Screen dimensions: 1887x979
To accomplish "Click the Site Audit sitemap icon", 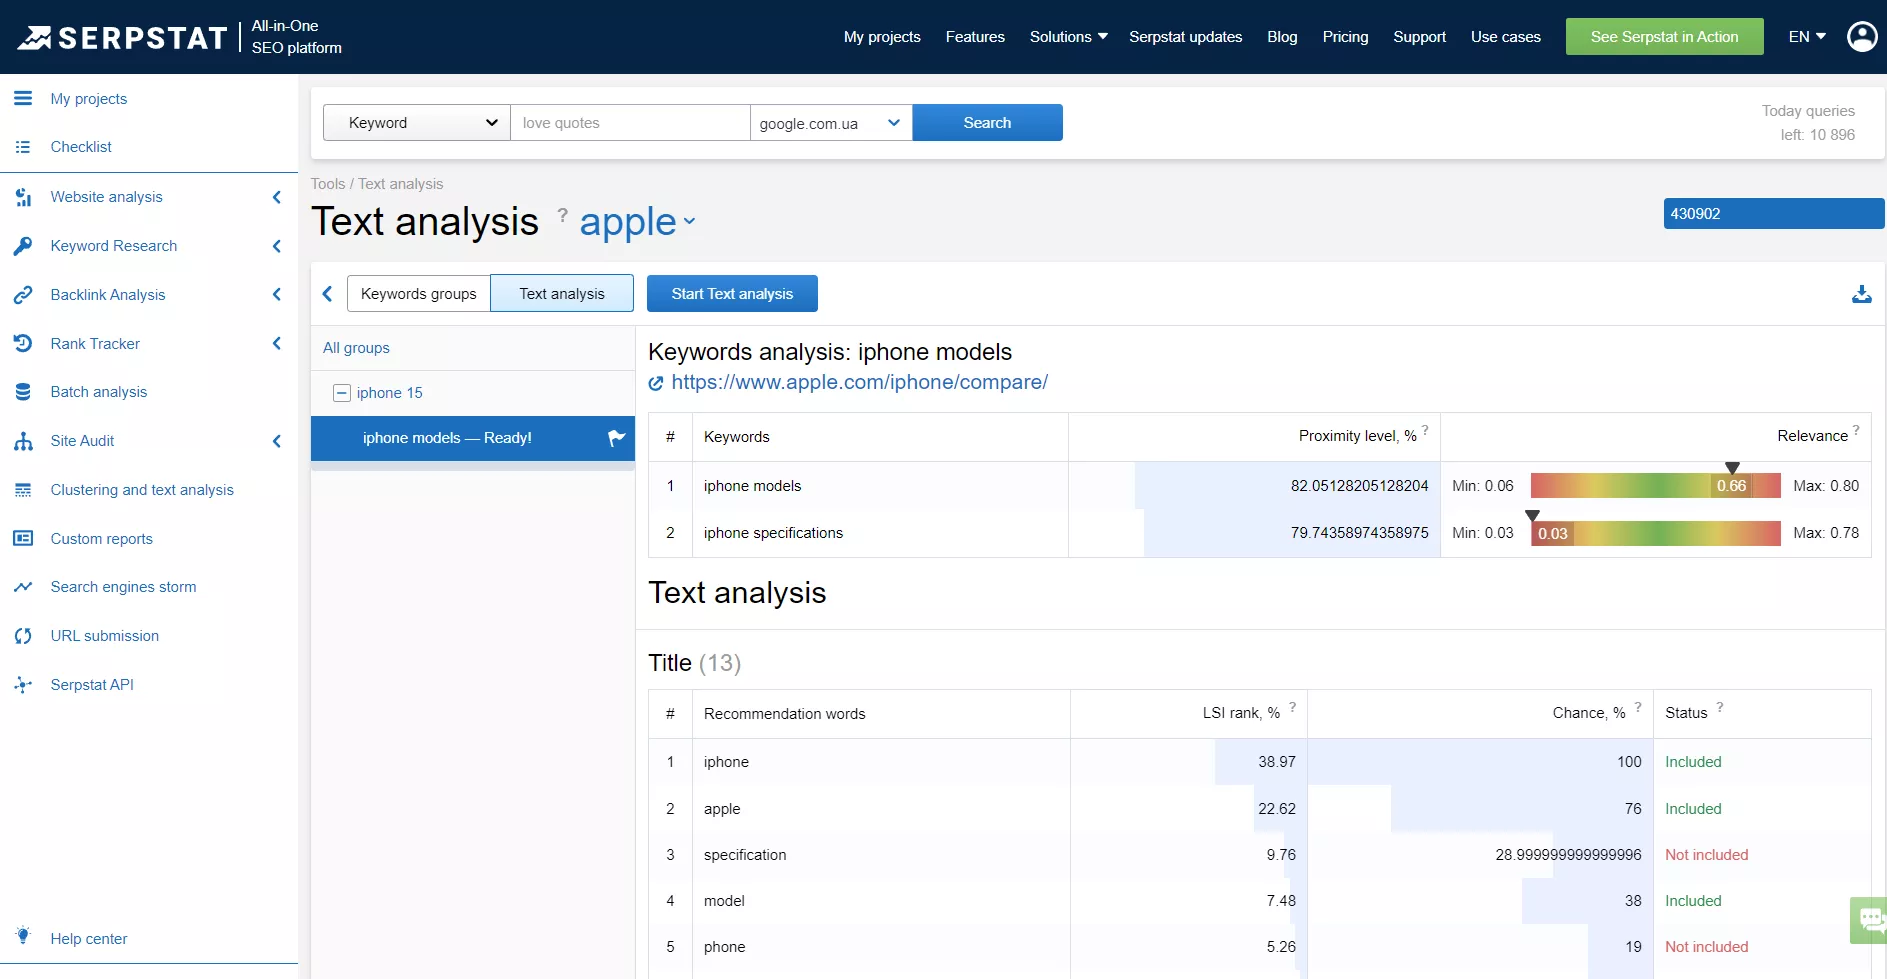I will 23,441.
